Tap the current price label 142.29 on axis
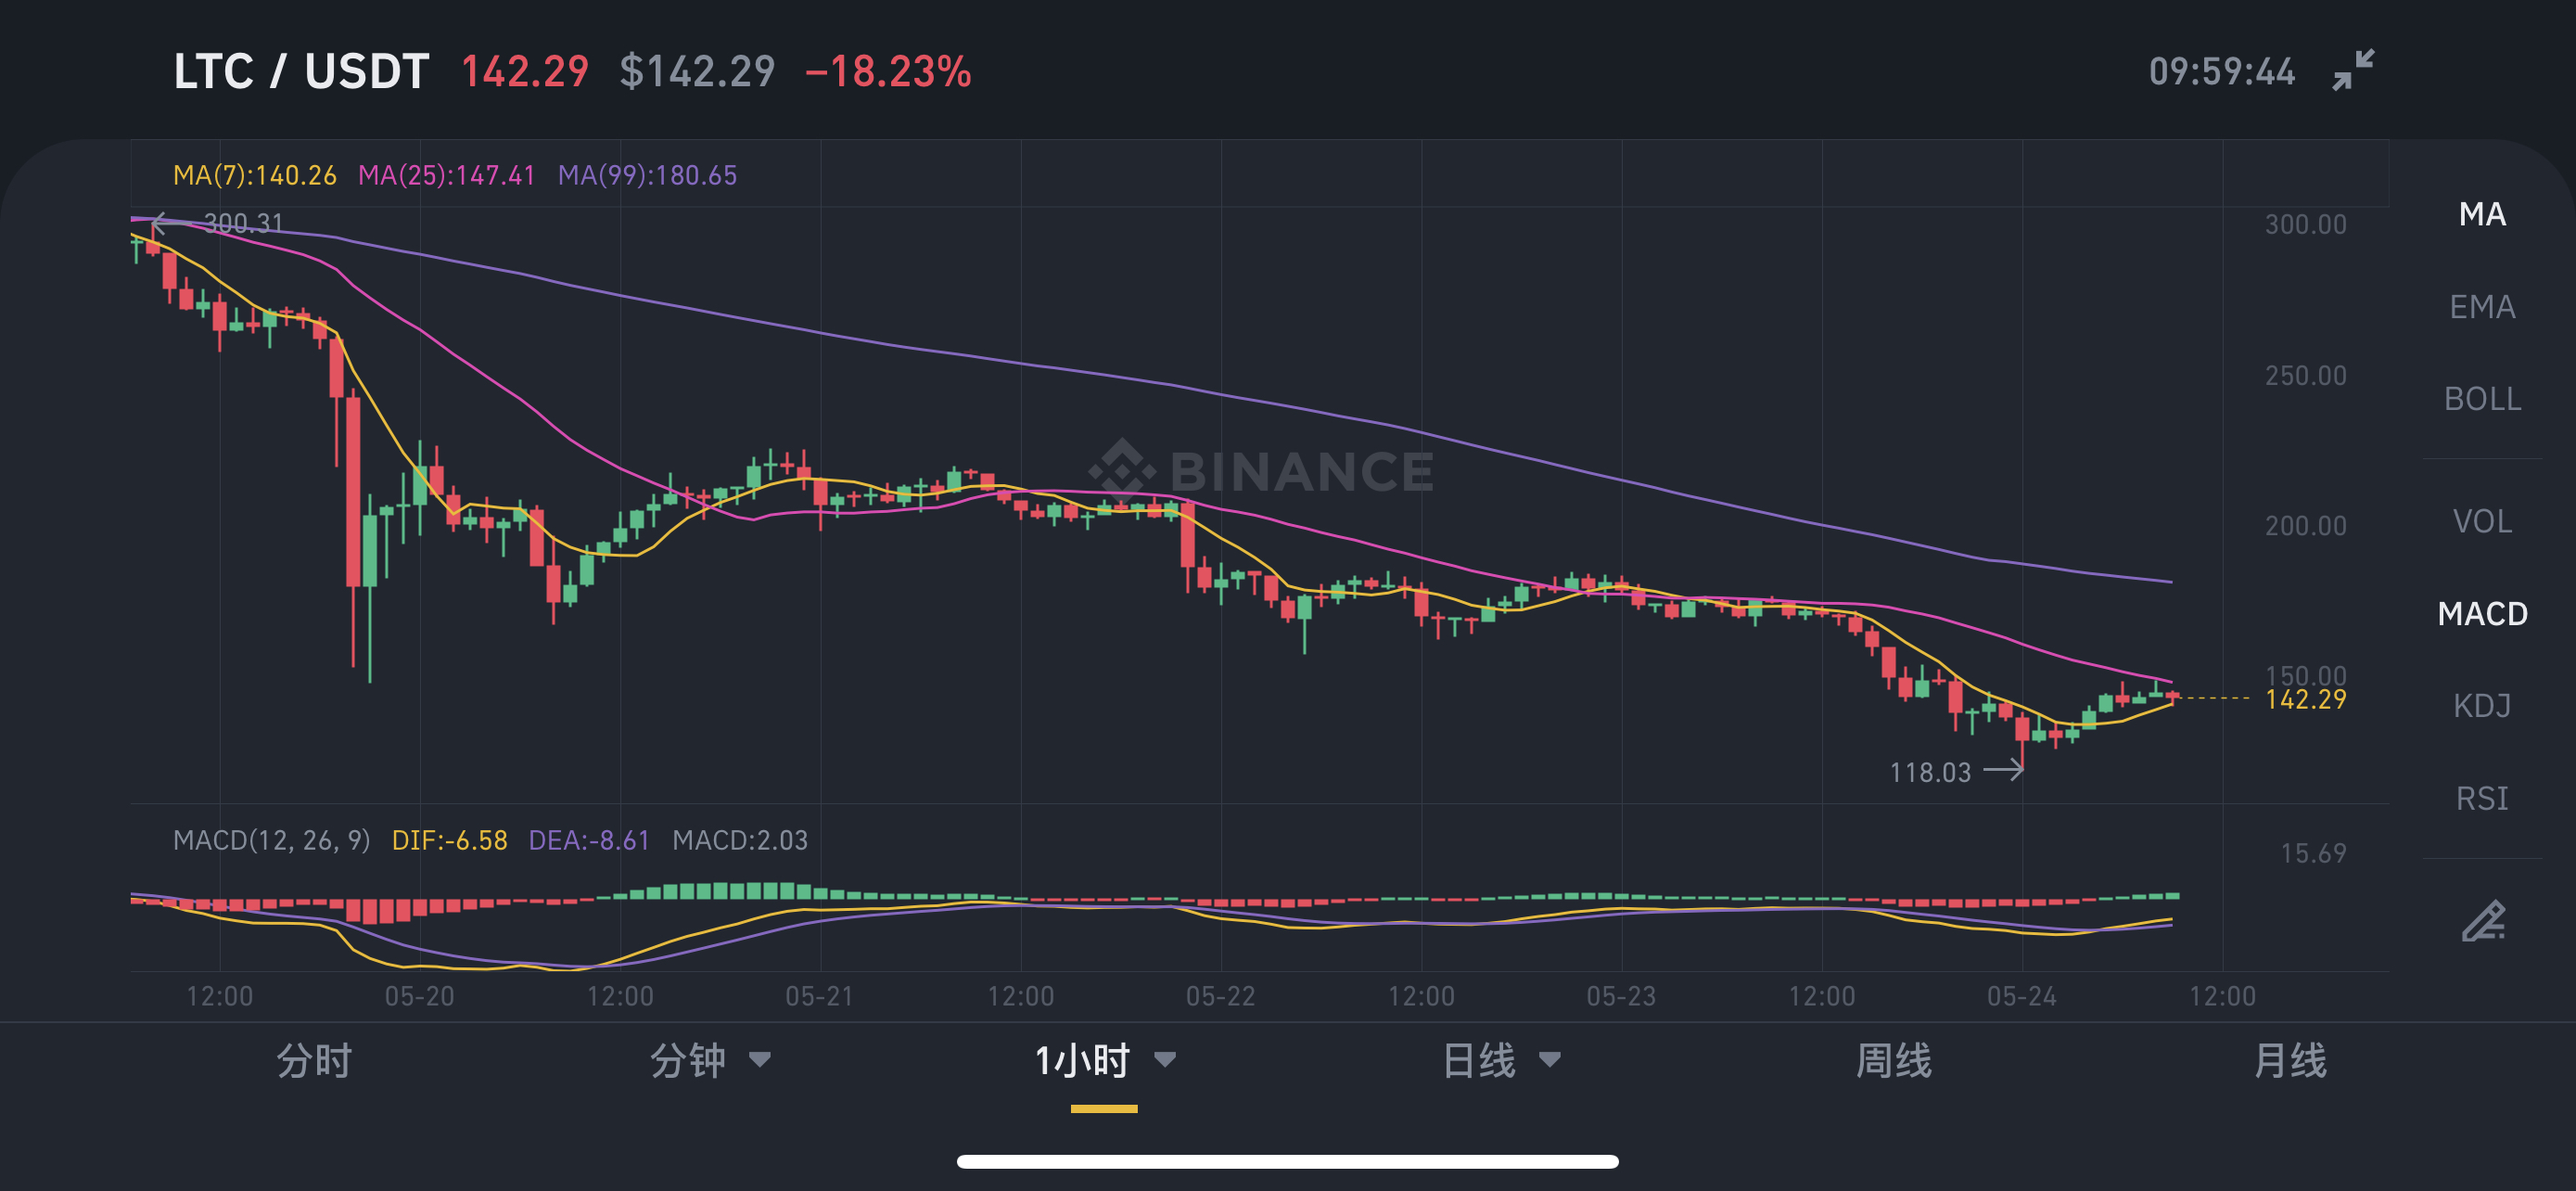This screenshot has height=1191, width=2576. (2305, 699)
